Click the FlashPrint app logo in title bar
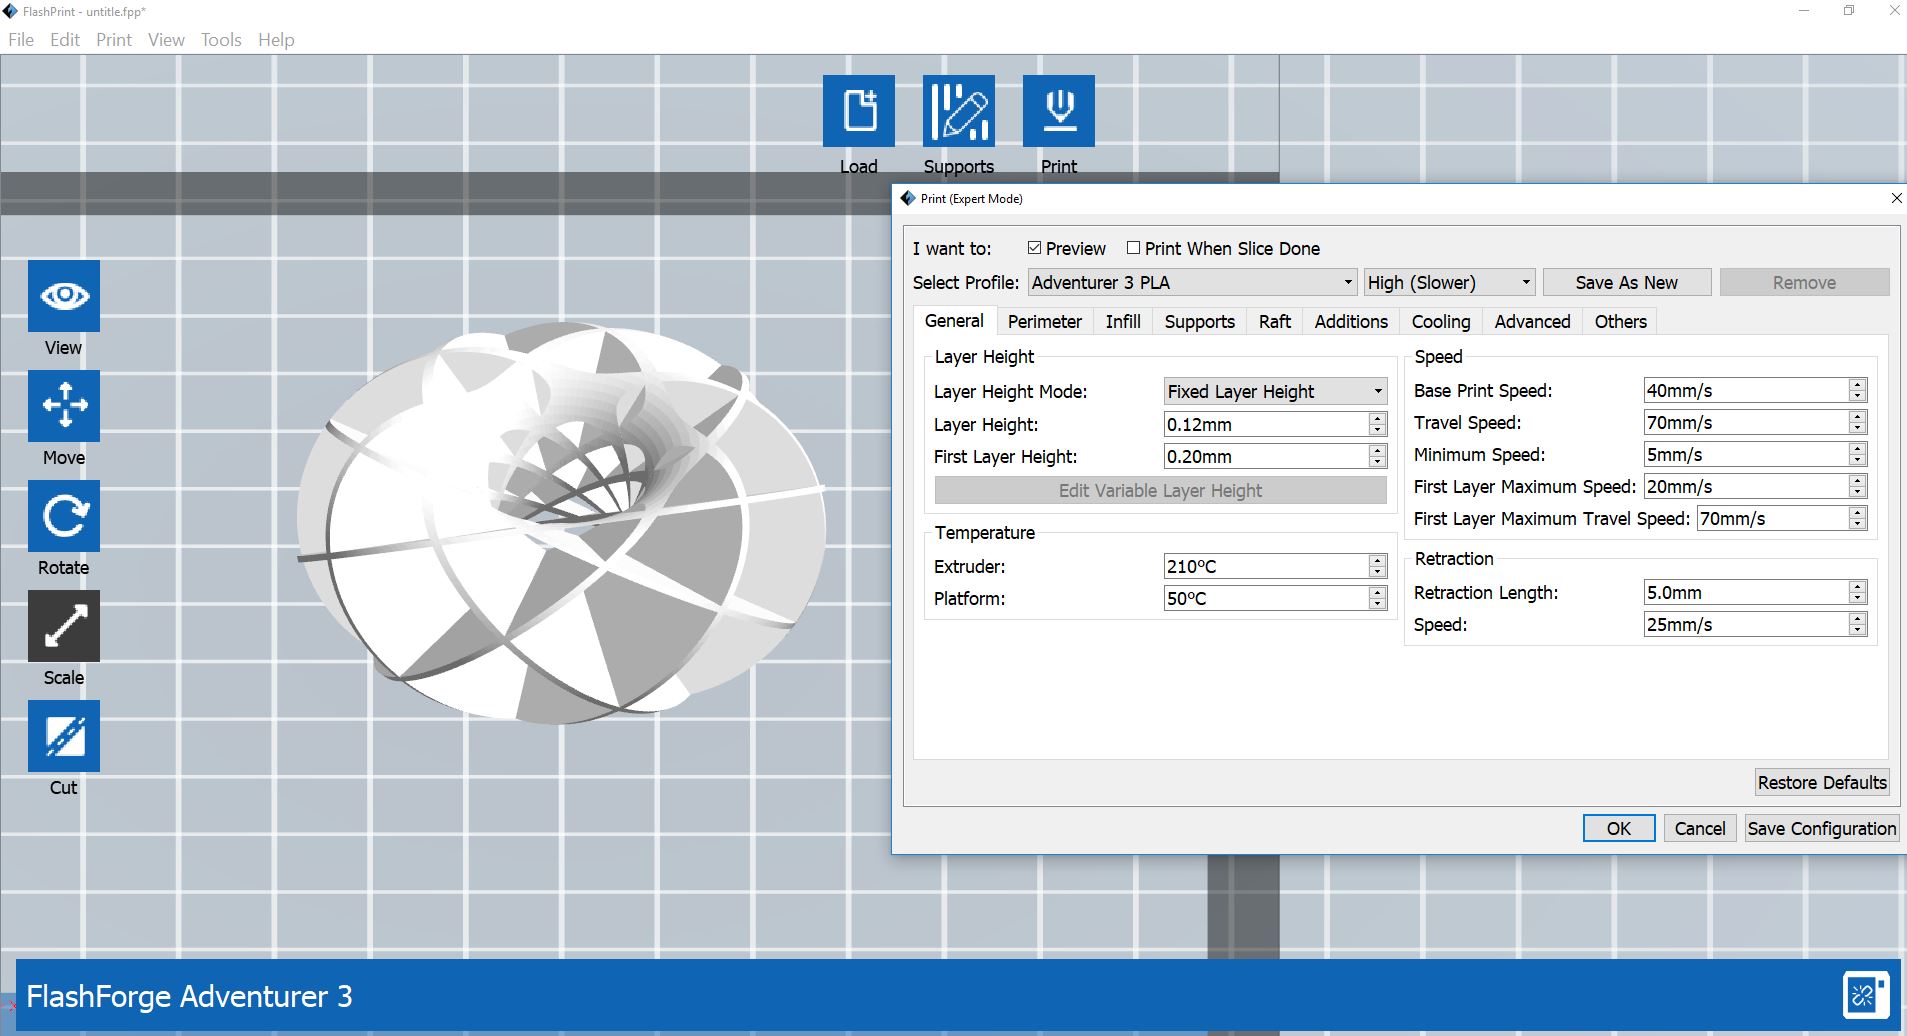Screen dimensions: 1907x1036 pyautogui.click(x=10, y=11)
